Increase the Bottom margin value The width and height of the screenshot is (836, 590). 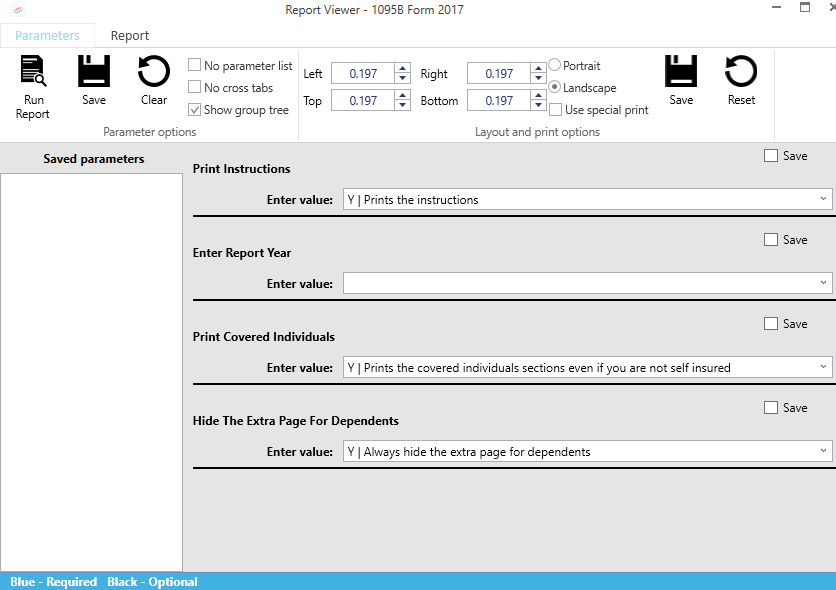538,95
